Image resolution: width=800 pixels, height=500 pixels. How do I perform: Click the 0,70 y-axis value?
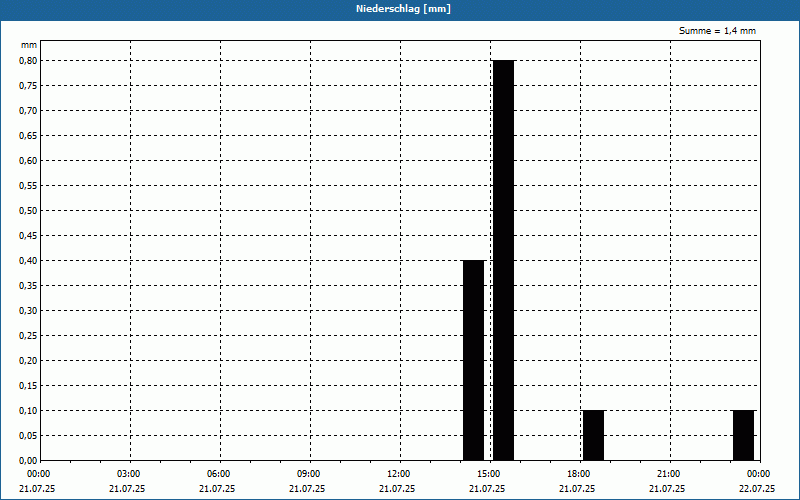coord(28,111)
